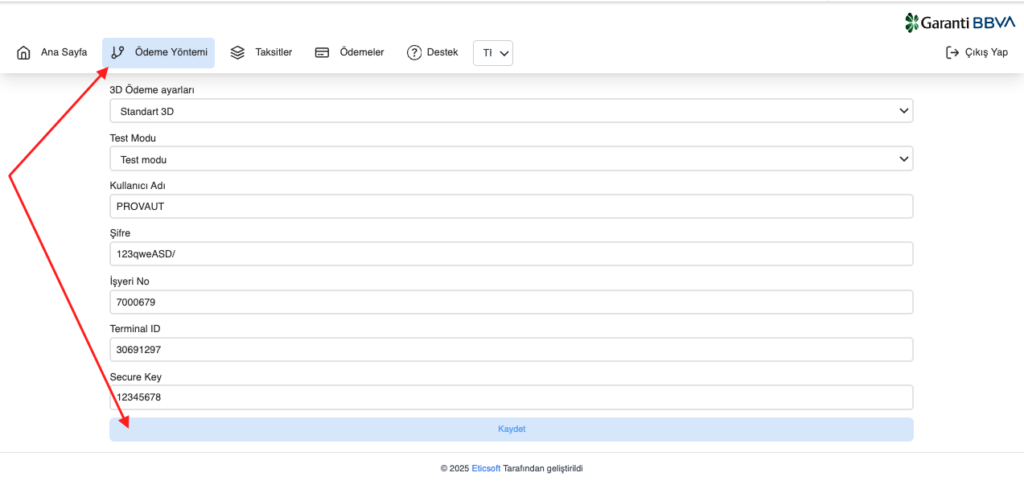Open the Ödemeler menu item
1024x485 pixels.
pyautogui.click(x=362, y=53)
